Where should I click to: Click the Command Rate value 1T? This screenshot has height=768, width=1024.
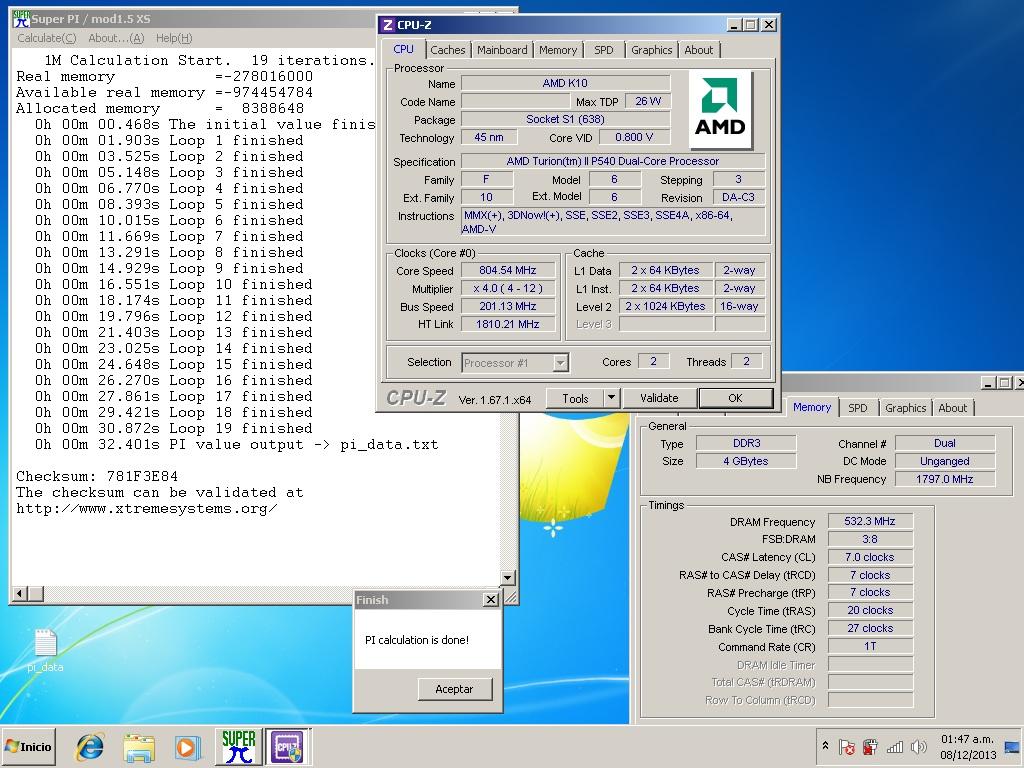(x=870, y=646)
